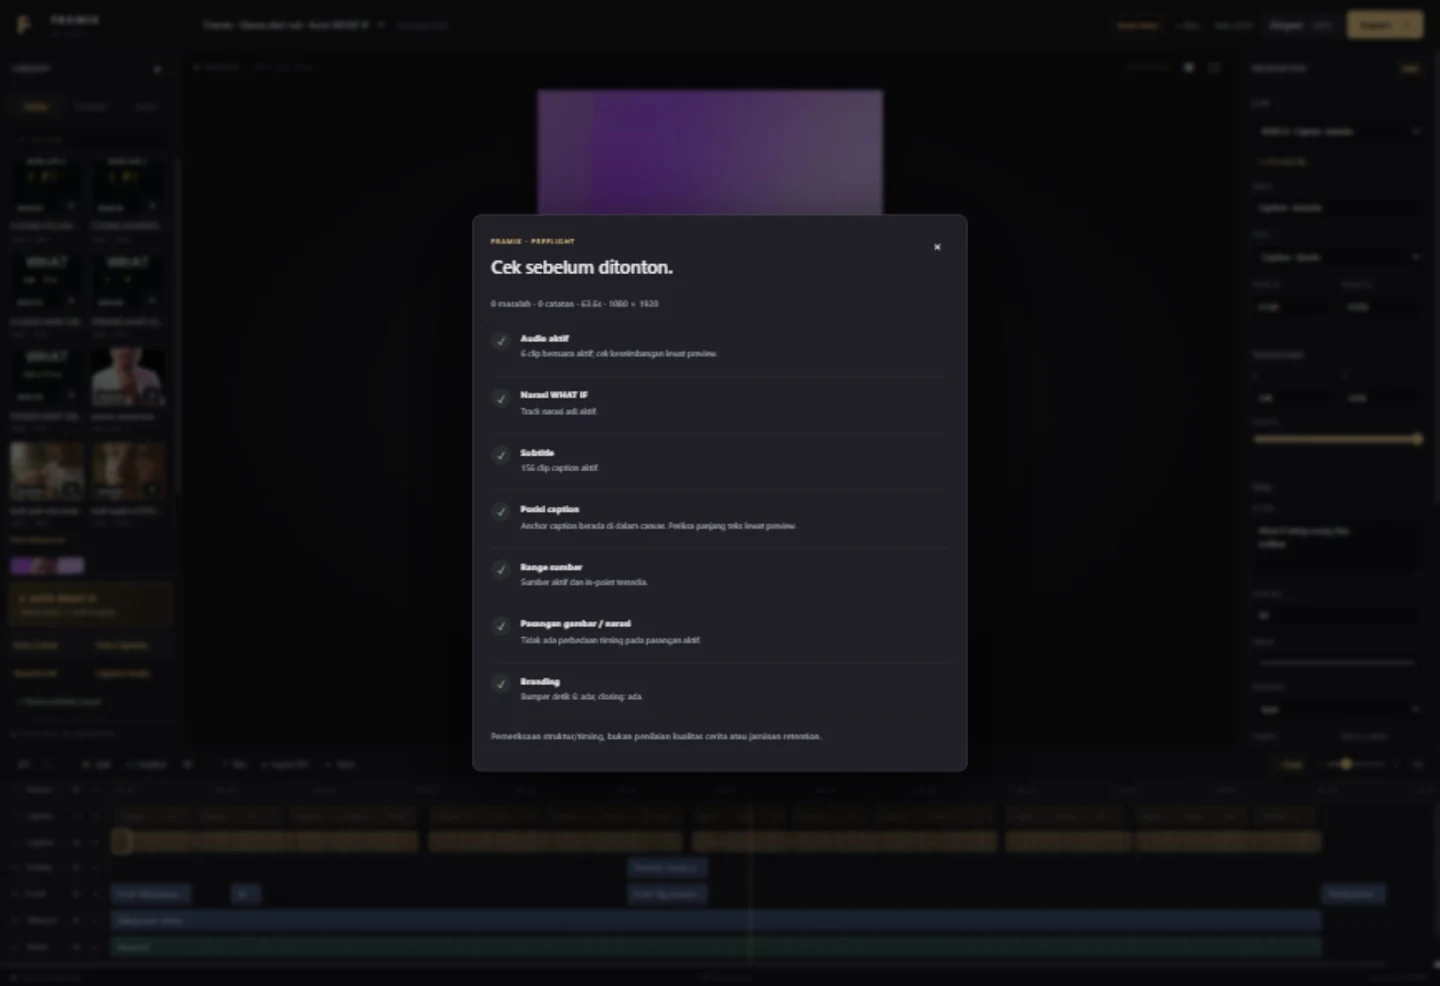The width and height of the screenshot is (1440, 986).
Task: Click the checkmark icon beside Audio aktif
Action: 501,341
